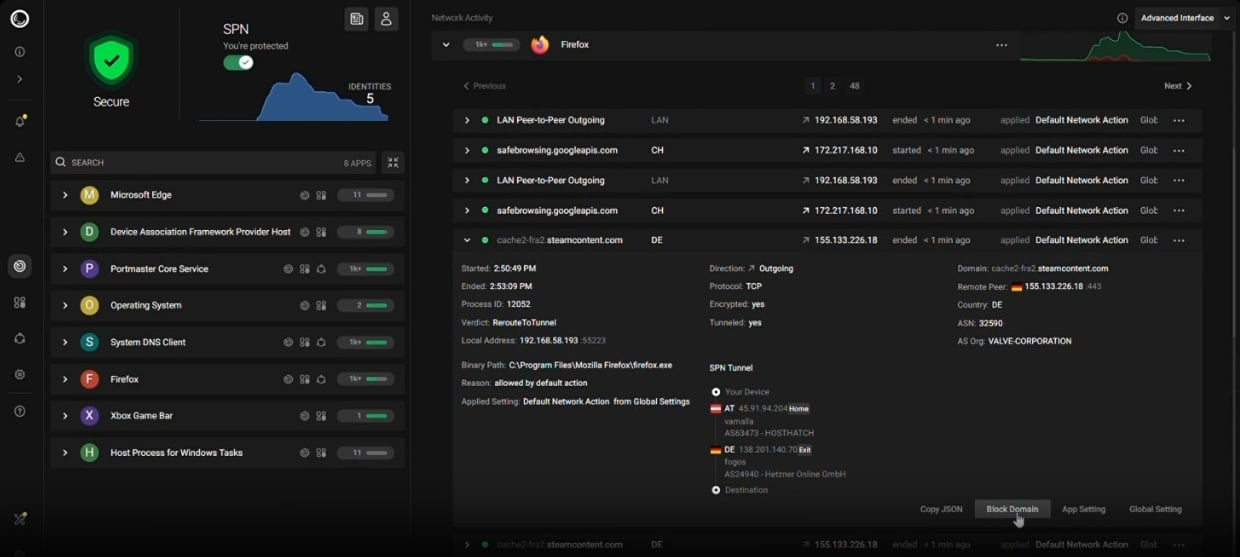Click the Block Domain button
This screenshot has width=1240, height=557.
1012,509
